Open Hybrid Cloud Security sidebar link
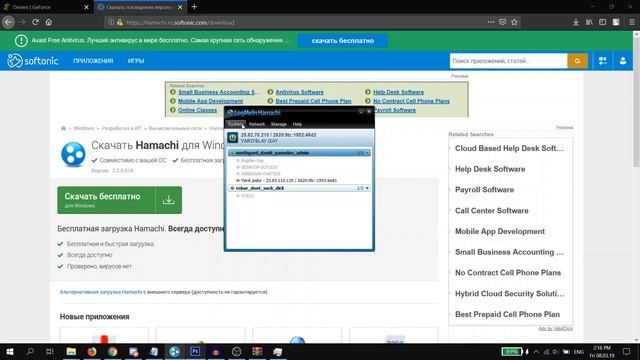Screen dimensions: 640x360 pyautogui.click(x=509, y=293)
